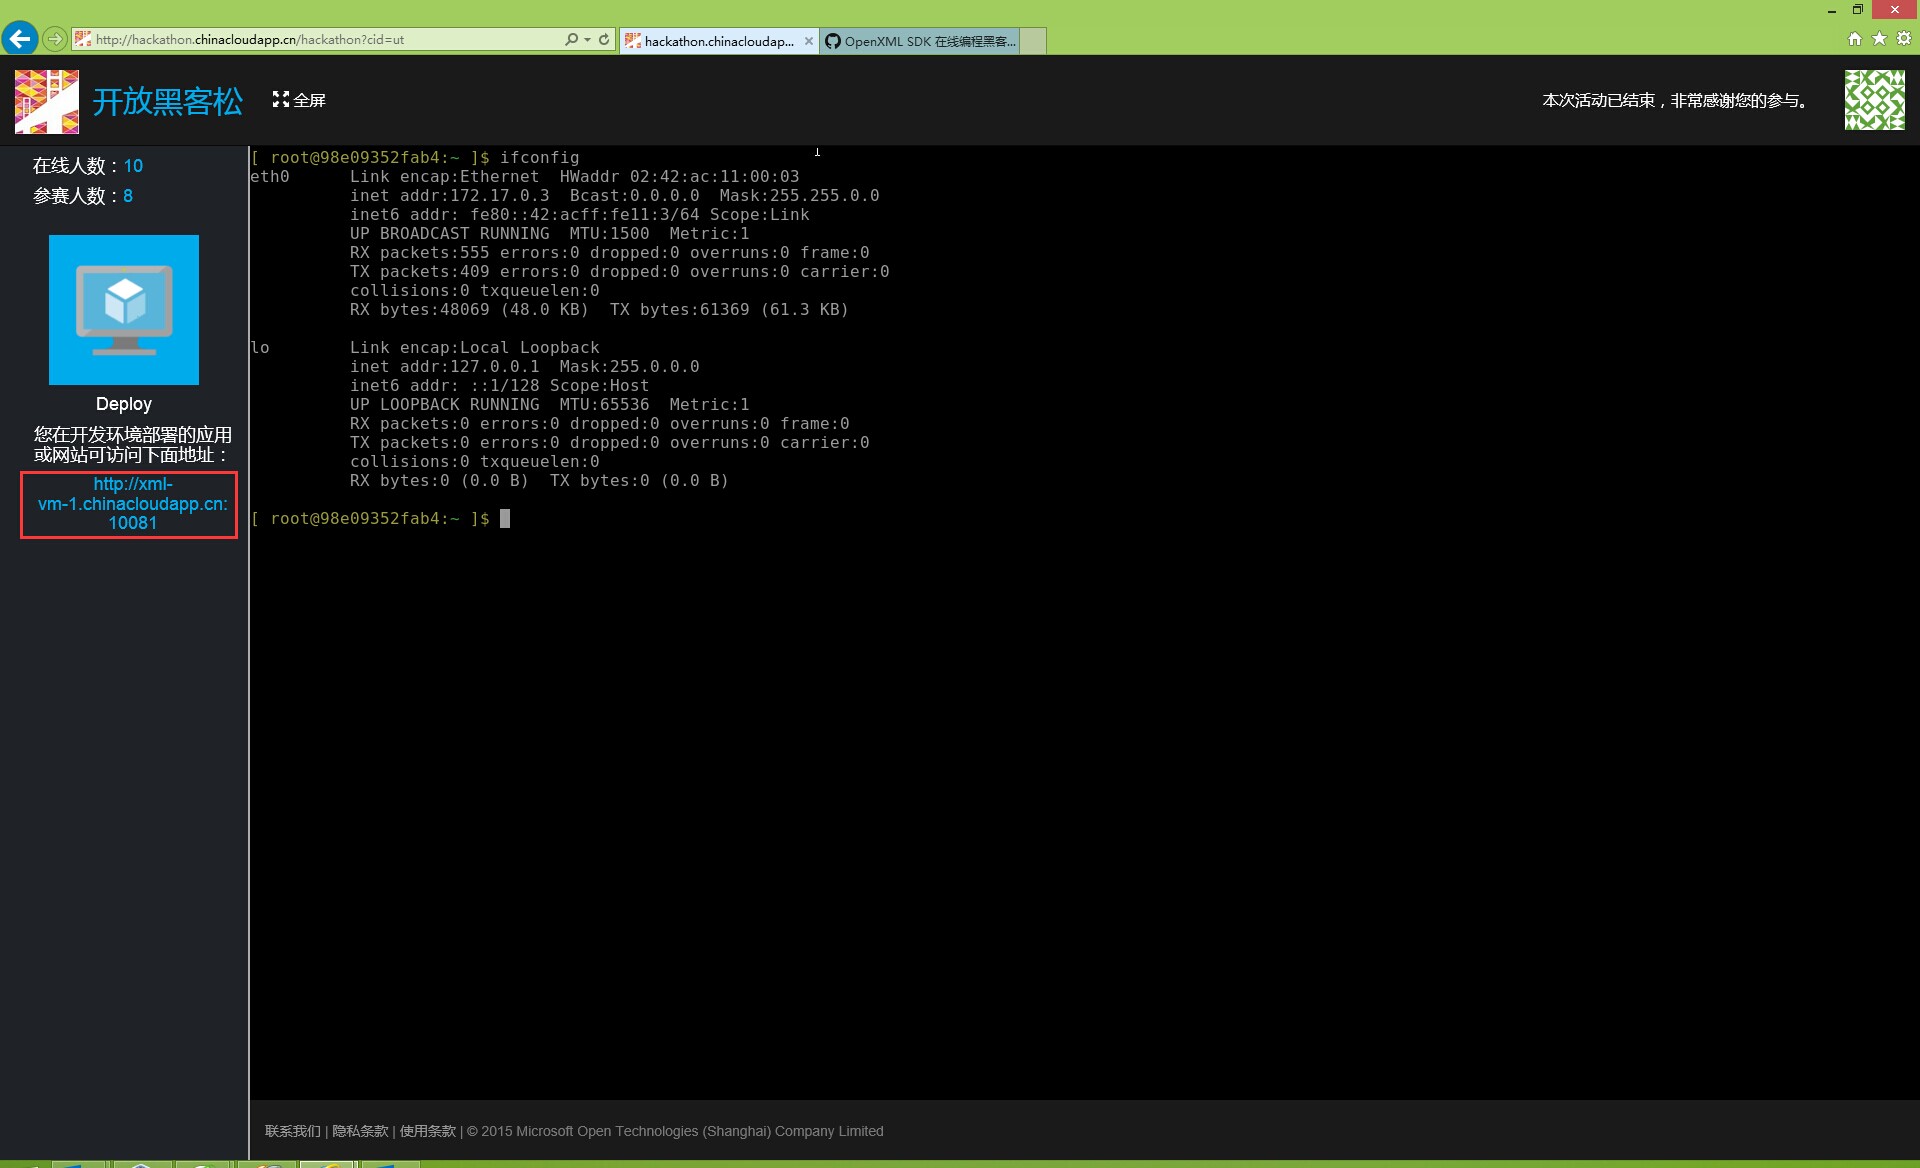Click the Deploy virtual machine icon

pos(124,310)
